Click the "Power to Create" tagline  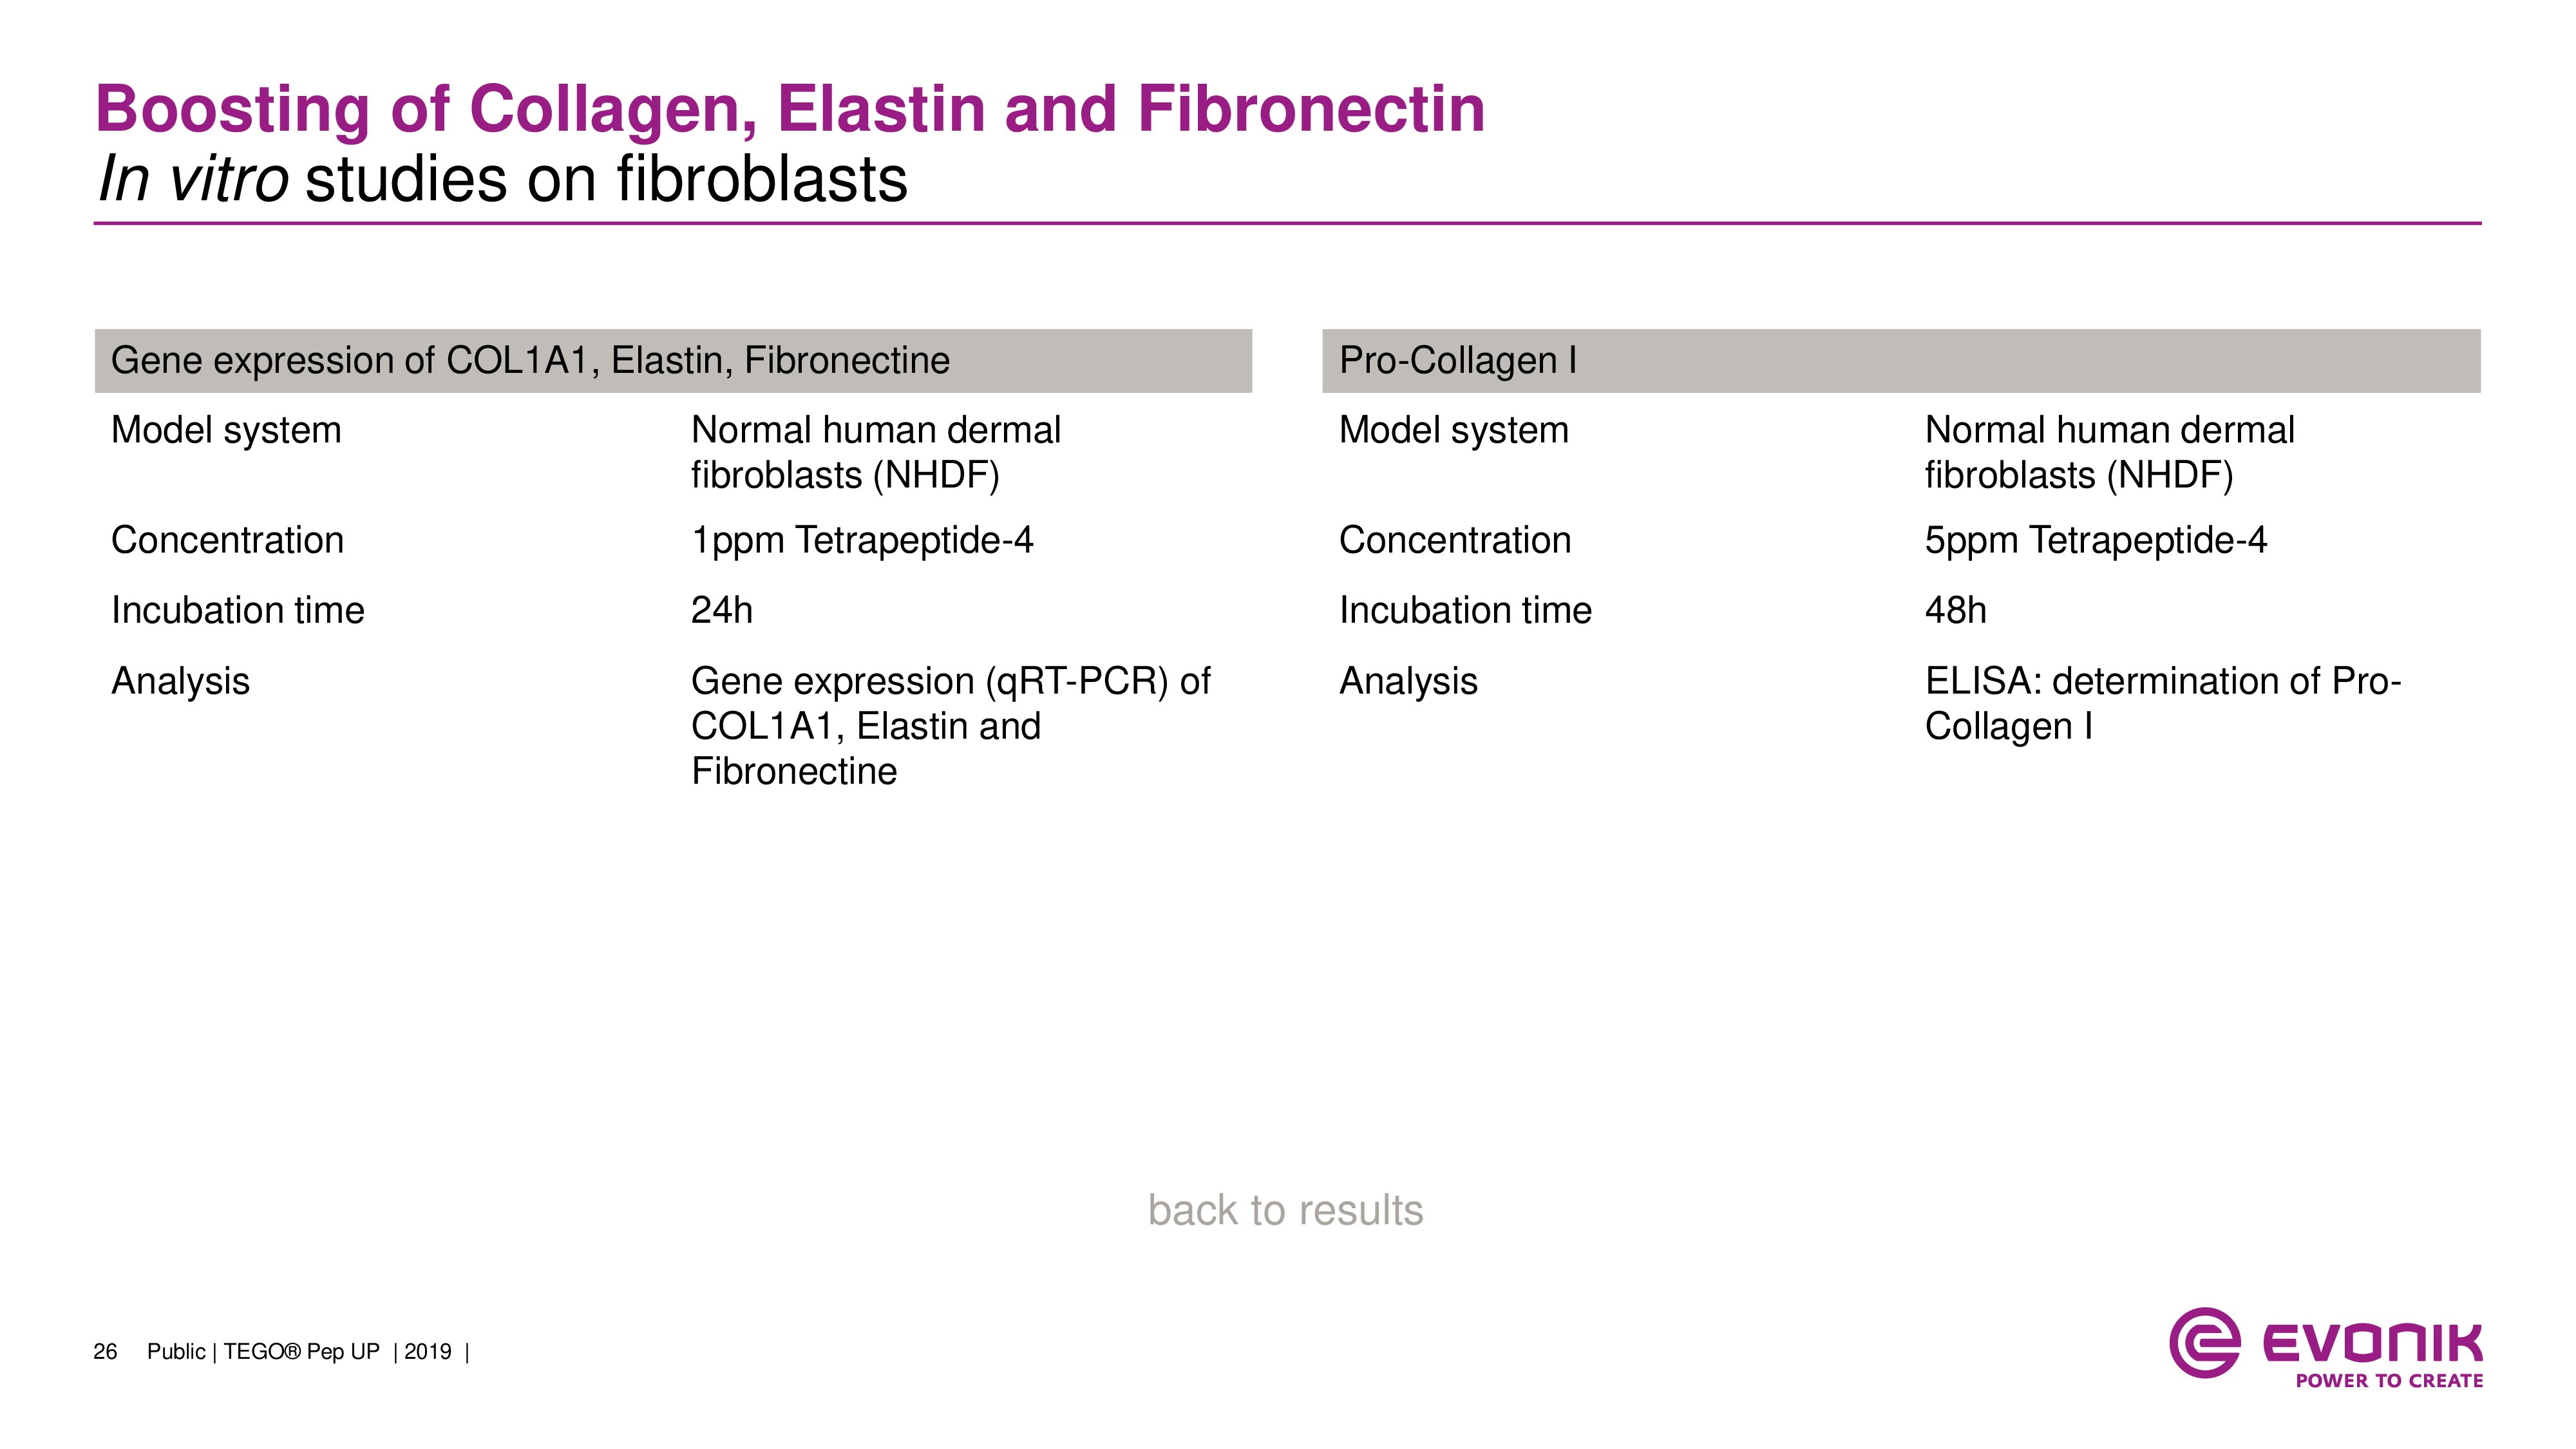pyautogui.click(x=2388, y=1381)
